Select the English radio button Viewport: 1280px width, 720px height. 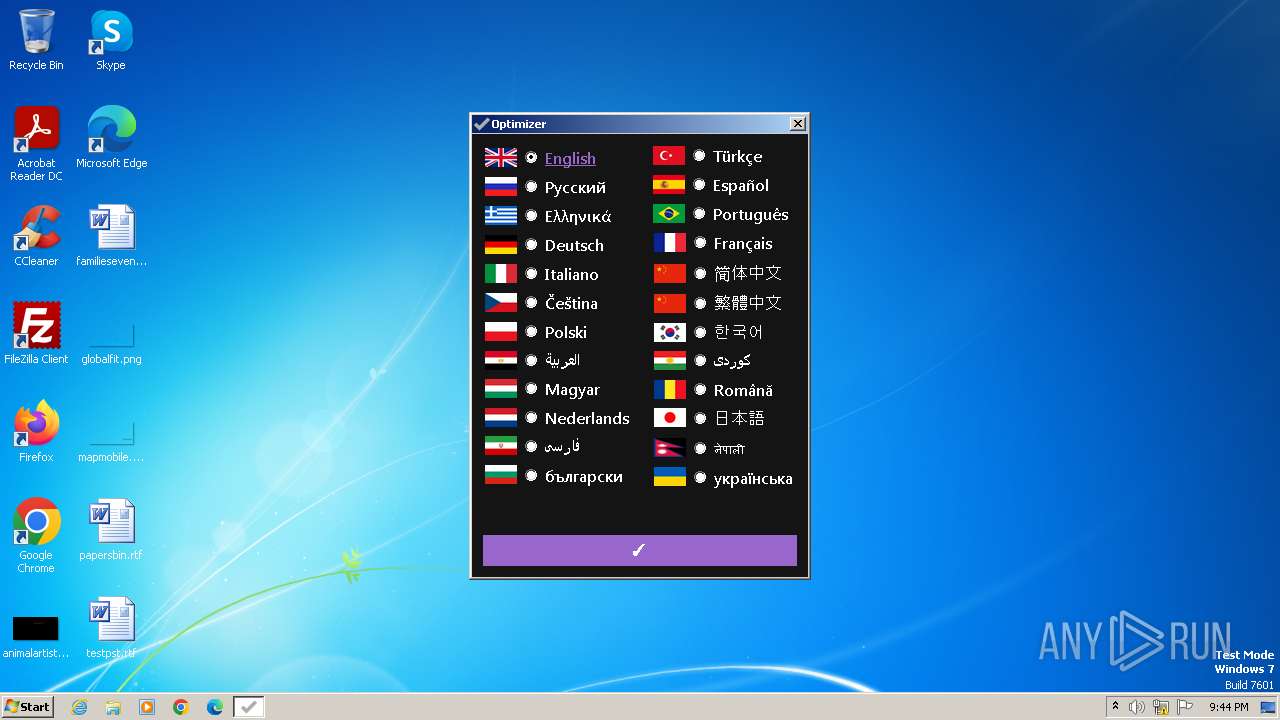pyautogui.click(x=531, y=158)
